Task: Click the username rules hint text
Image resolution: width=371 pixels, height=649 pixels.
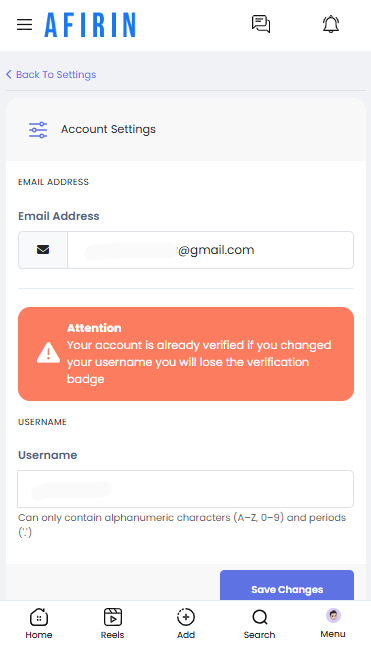Action: pos(182,525)
